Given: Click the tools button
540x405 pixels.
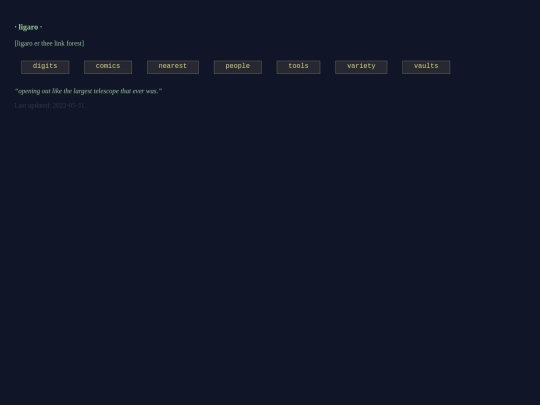Looking at the screenshot, I should pos(298,67).
